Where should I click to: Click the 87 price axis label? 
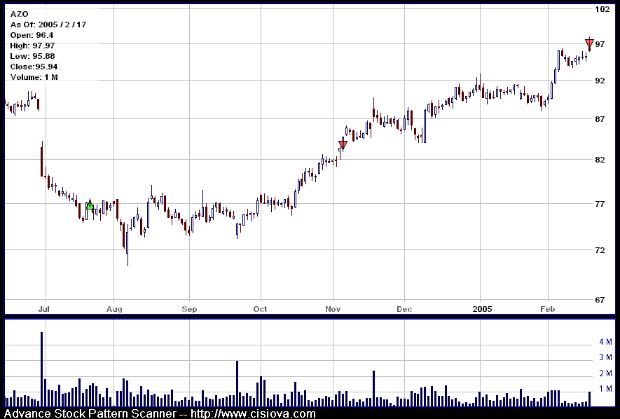tap(600, 119)
